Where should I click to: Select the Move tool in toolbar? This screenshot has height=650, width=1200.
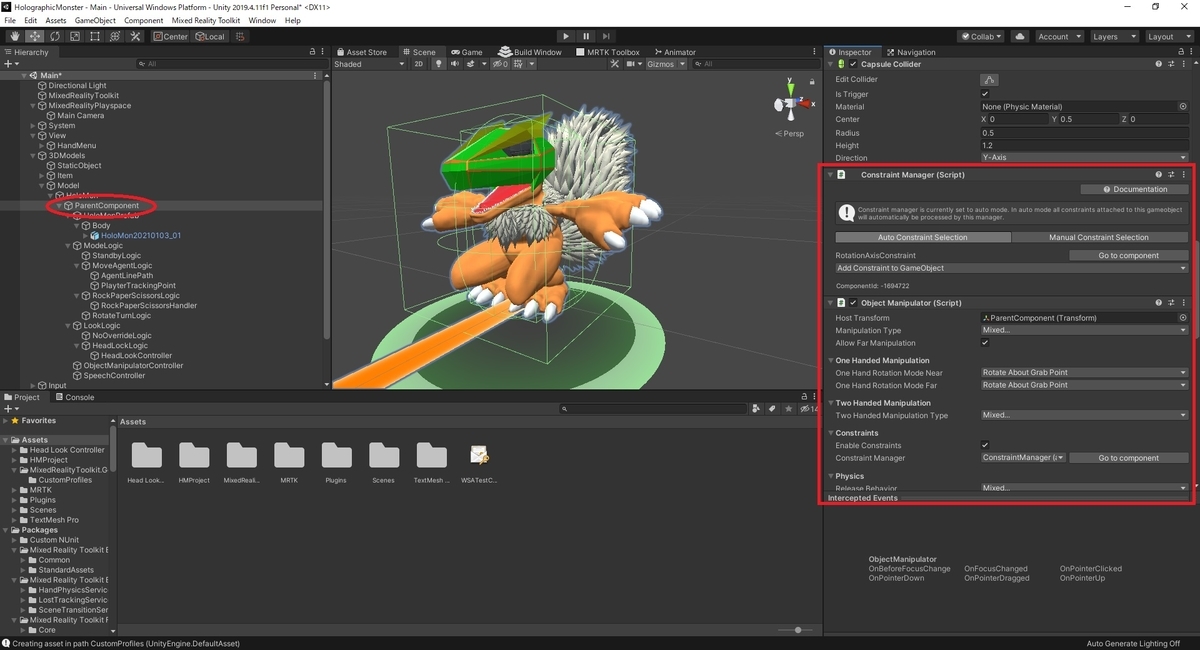[33, 36]
